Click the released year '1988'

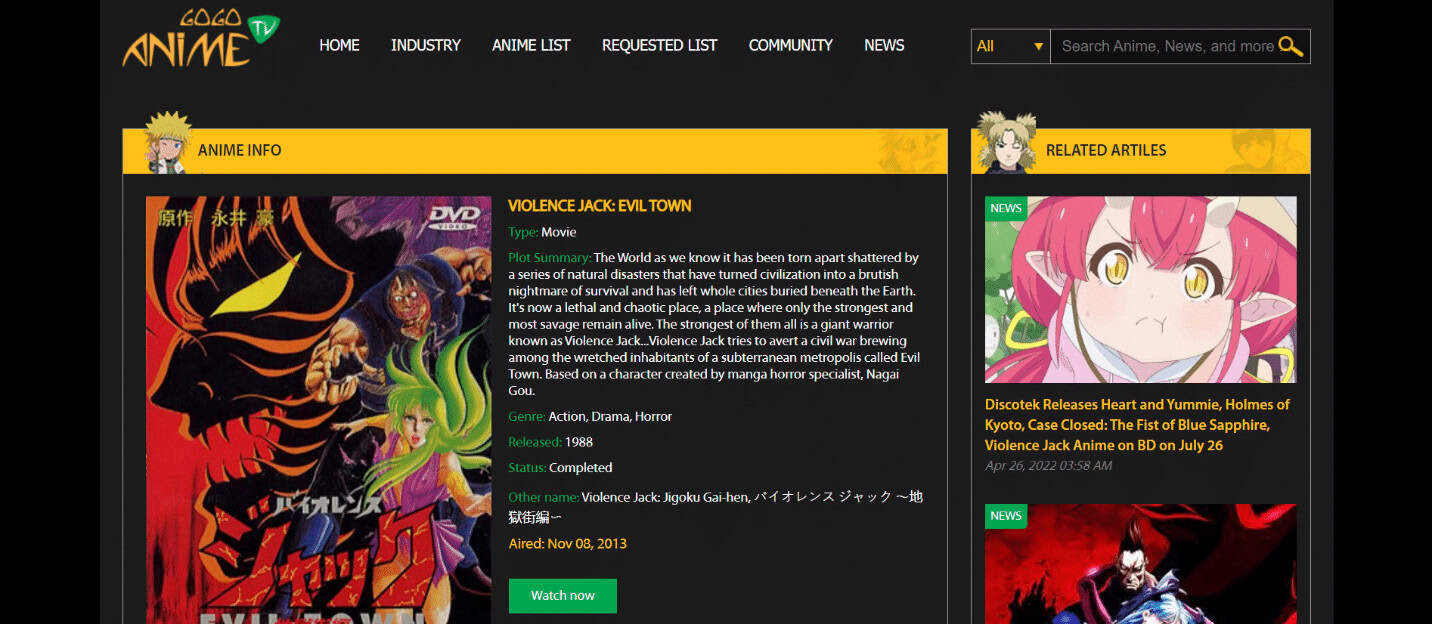pos(578,442)
